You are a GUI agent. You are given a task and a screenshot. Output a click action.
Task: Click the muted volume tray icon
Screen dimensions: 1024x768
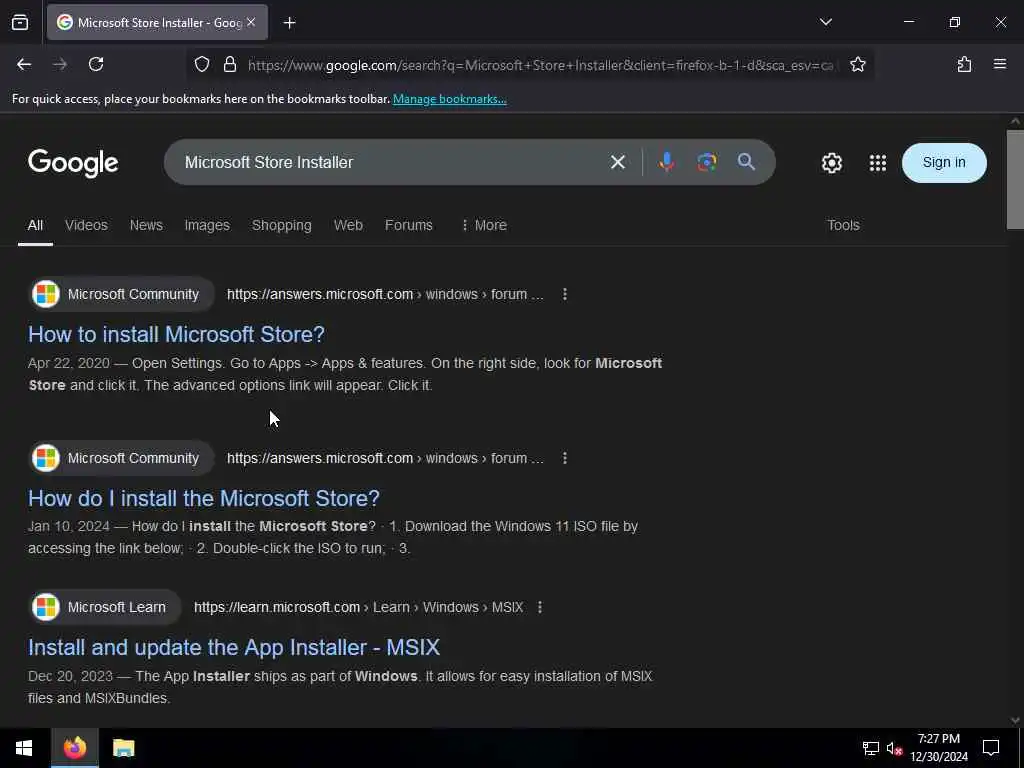click(894, 748)
